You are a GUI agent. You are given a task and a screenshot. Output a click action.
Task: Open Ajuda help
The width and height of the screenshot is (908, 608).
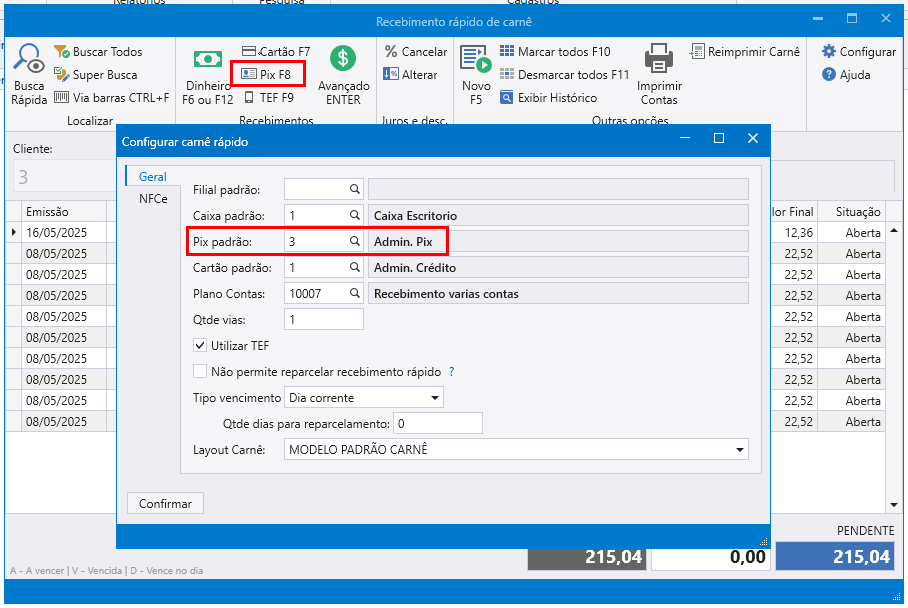[x=845, y=75]
